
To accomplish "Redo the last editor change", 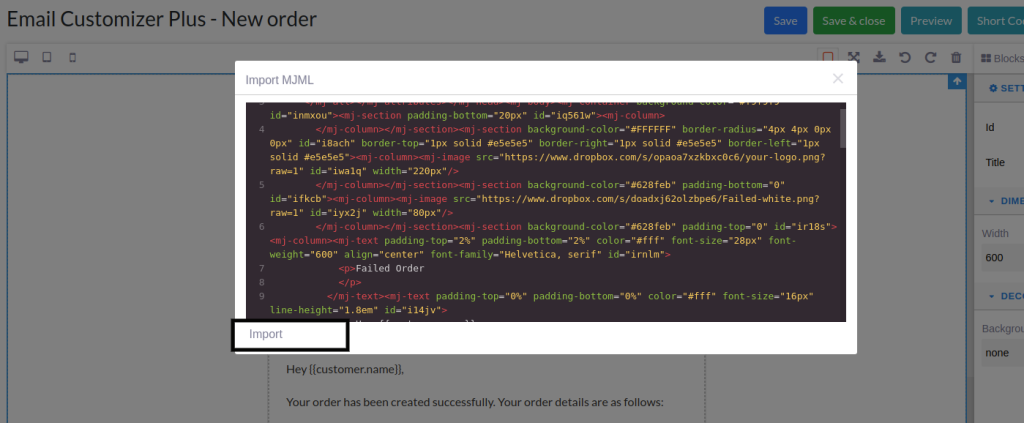I will point(931,57).
